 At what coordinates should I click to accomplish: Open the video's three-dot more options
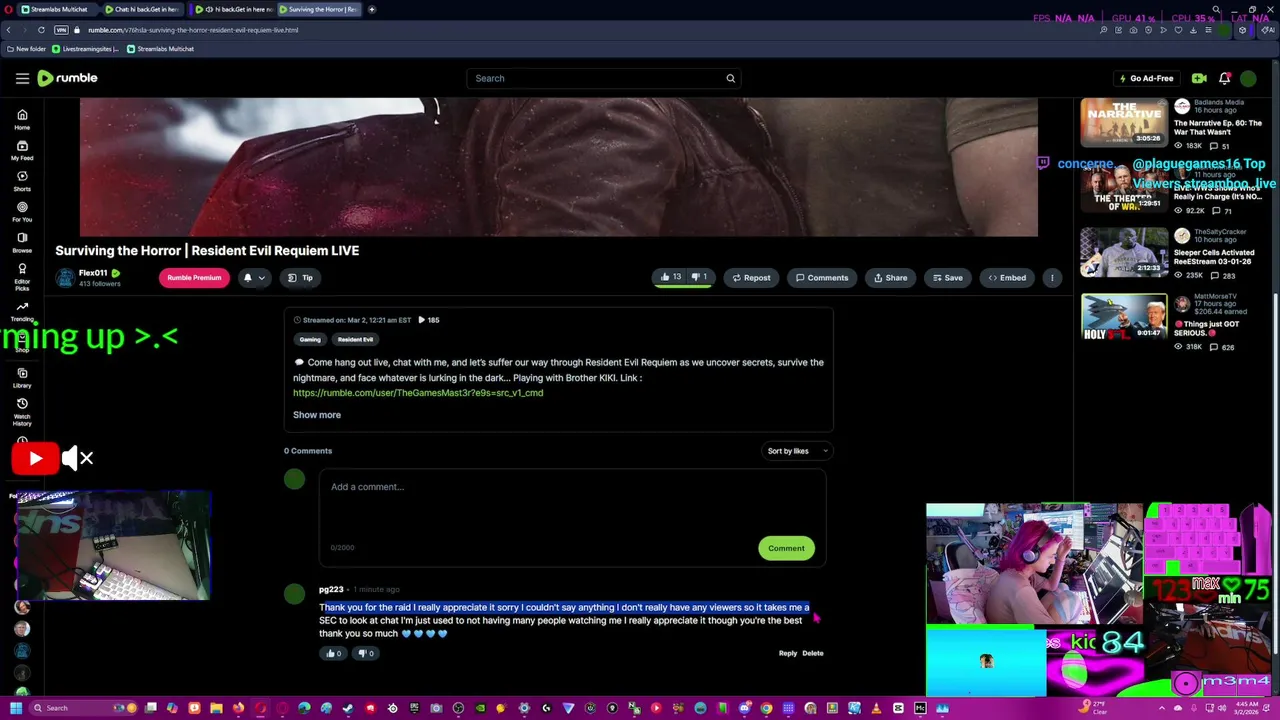click(x=1051, y=278)
